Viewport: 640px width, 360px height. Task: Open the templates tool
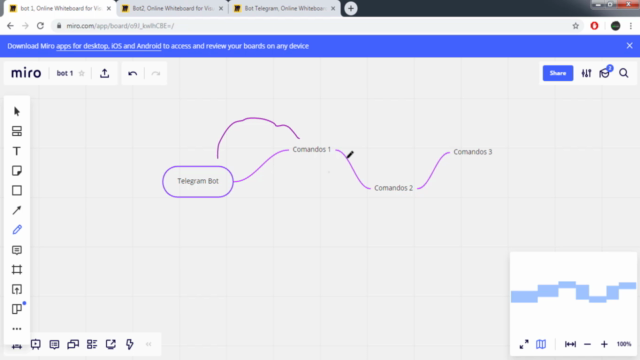17,131
